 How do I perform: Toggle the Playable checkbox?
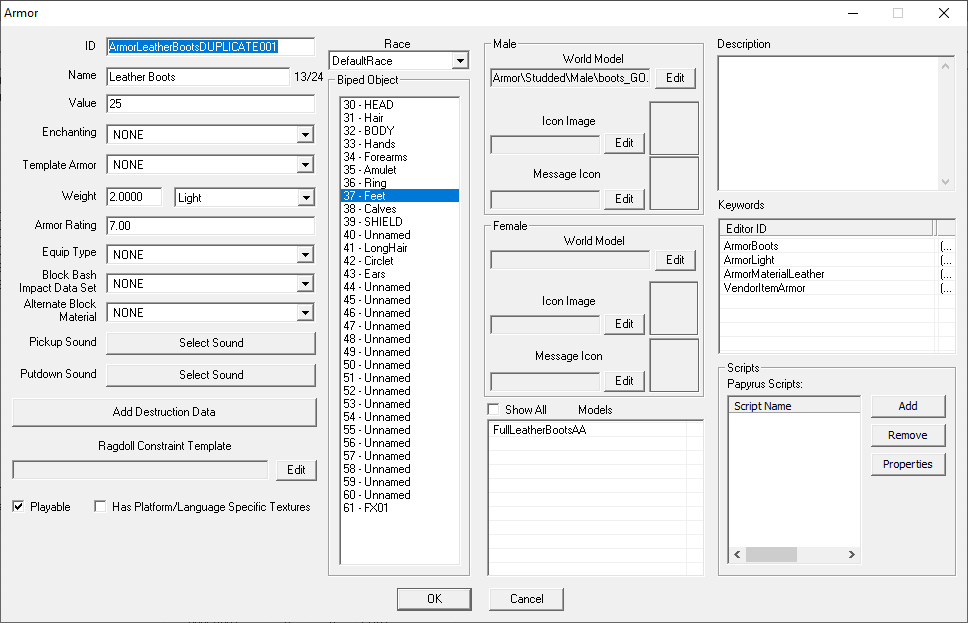click(19, 506)
